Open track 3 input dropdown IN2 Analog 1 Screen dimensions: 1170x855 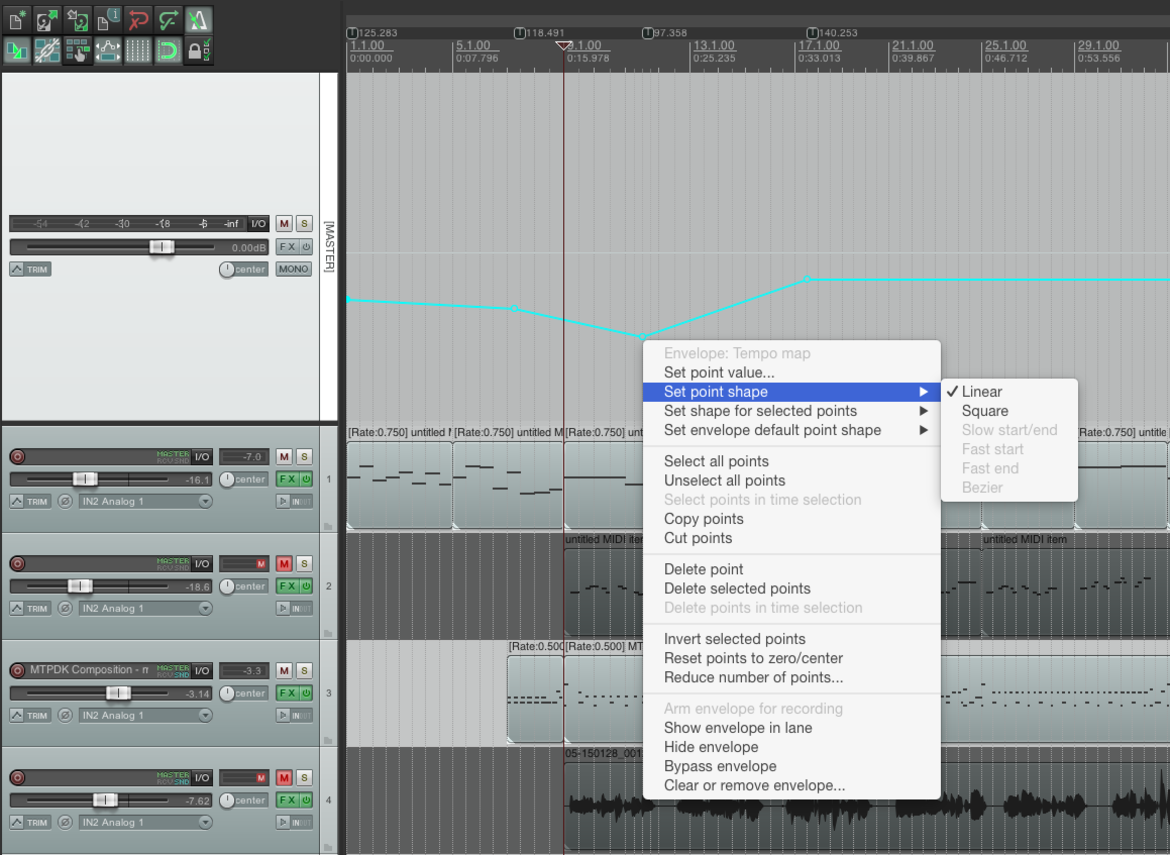pos(146,715)
